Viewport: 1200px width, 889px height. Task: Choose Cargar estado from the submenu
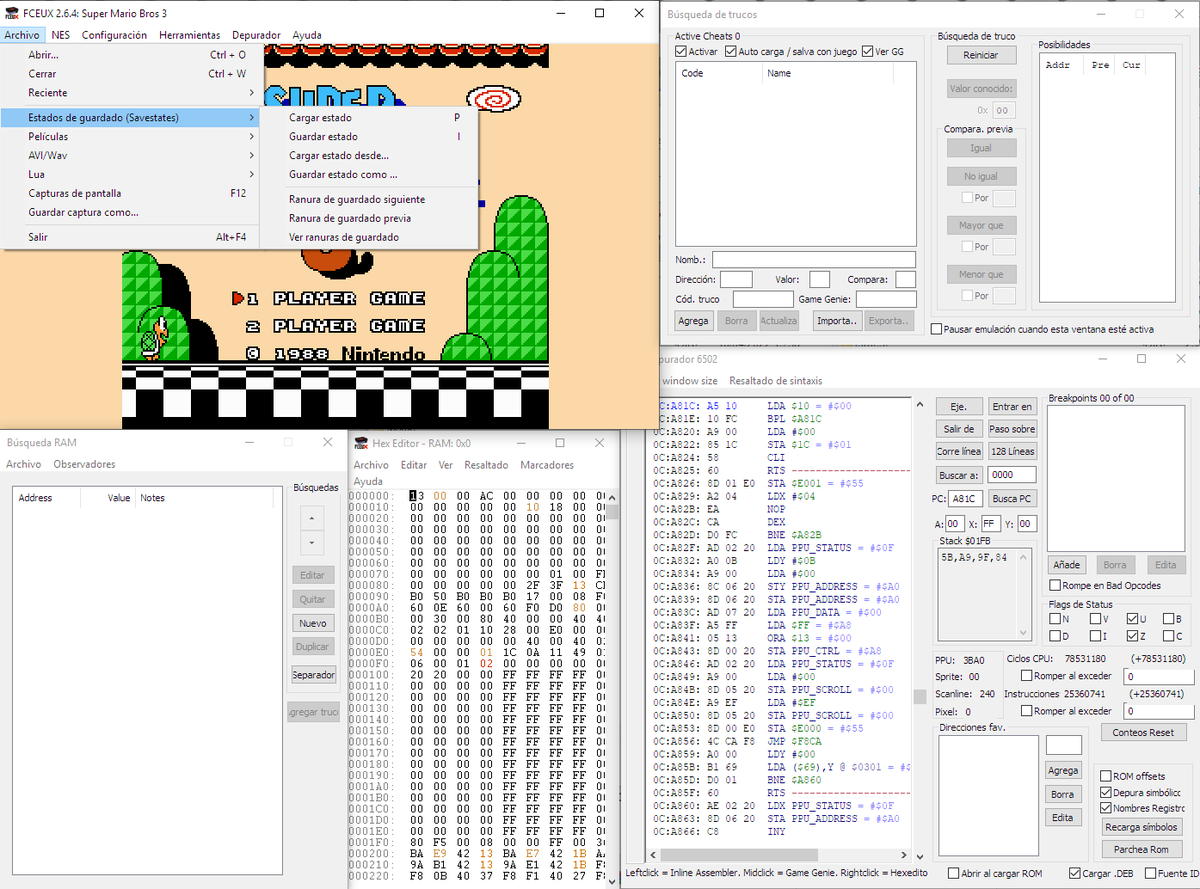pyautogui.click(x=370, y=118)
